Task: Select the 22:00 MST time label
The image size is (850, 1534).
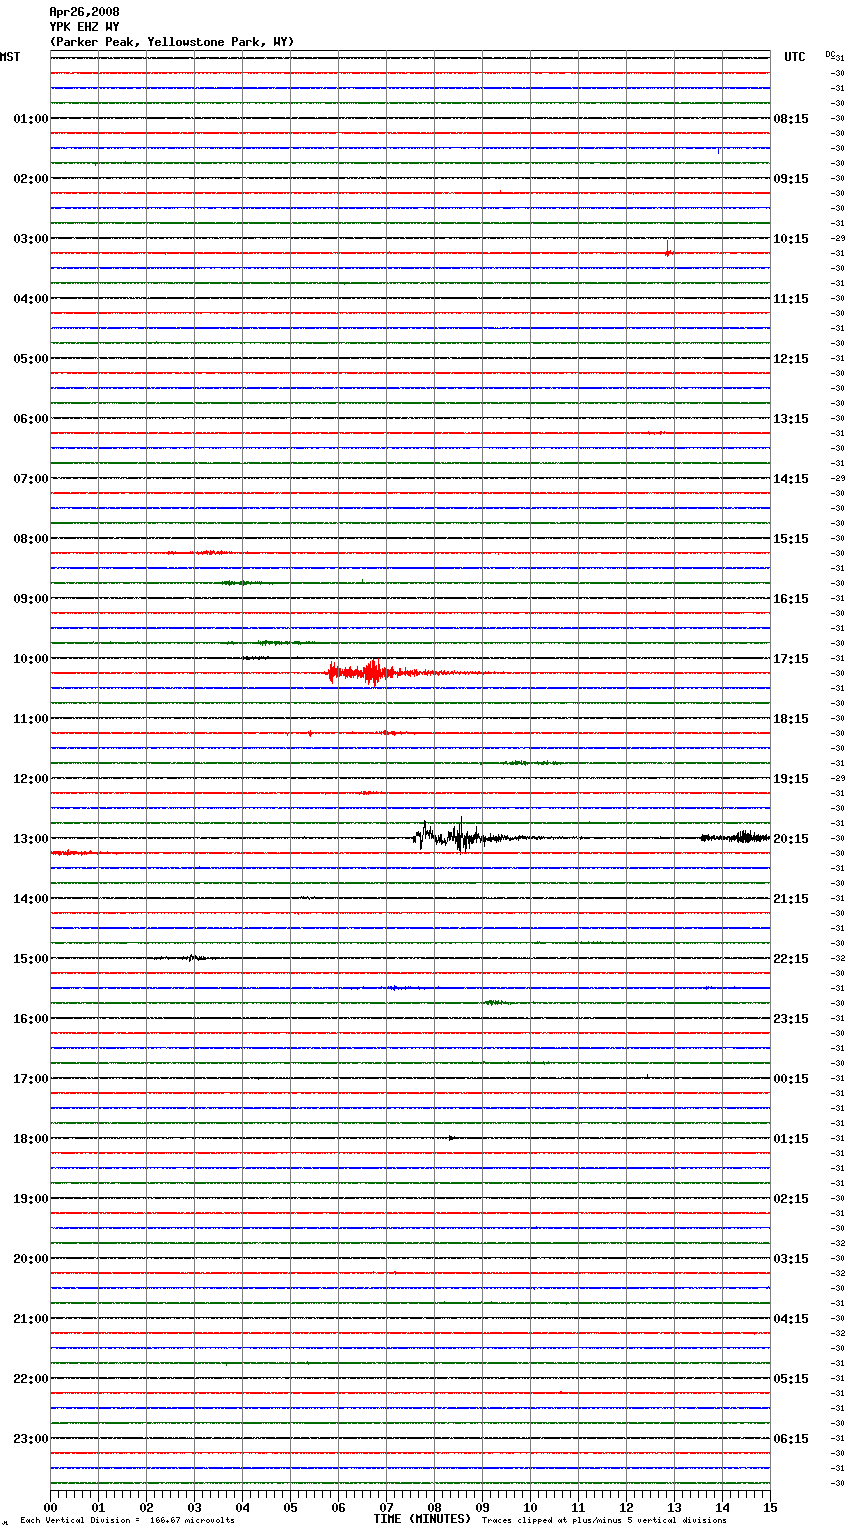Action: coord(31,1379)
